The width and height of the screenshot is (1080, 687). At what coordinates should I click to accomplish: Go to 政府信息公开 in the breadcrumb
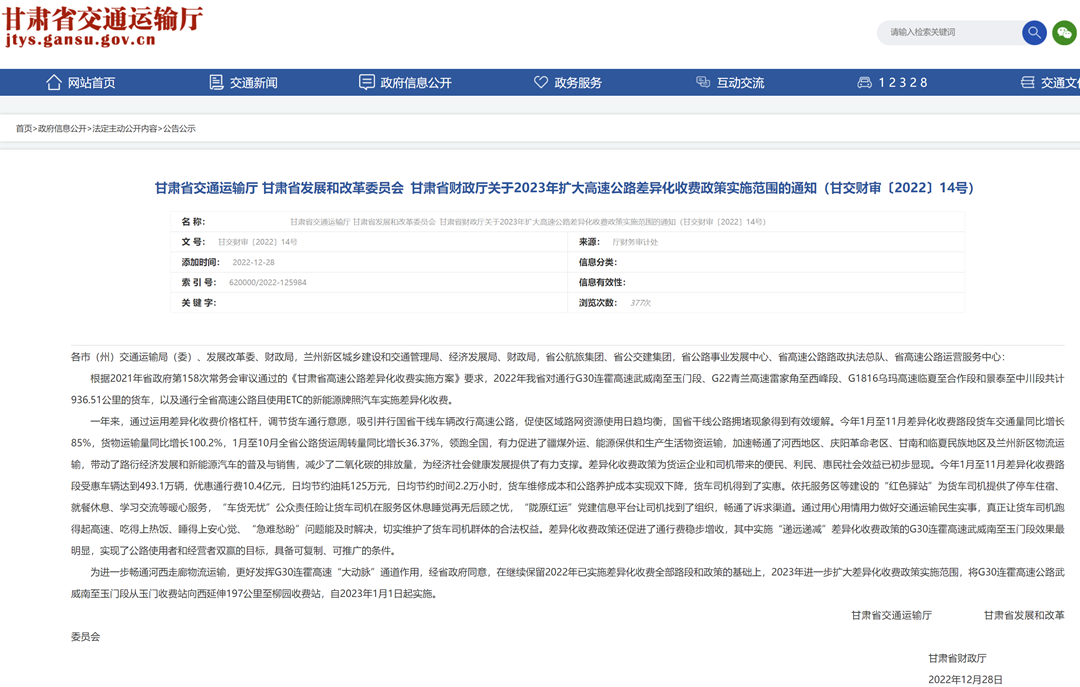point(62,128)
